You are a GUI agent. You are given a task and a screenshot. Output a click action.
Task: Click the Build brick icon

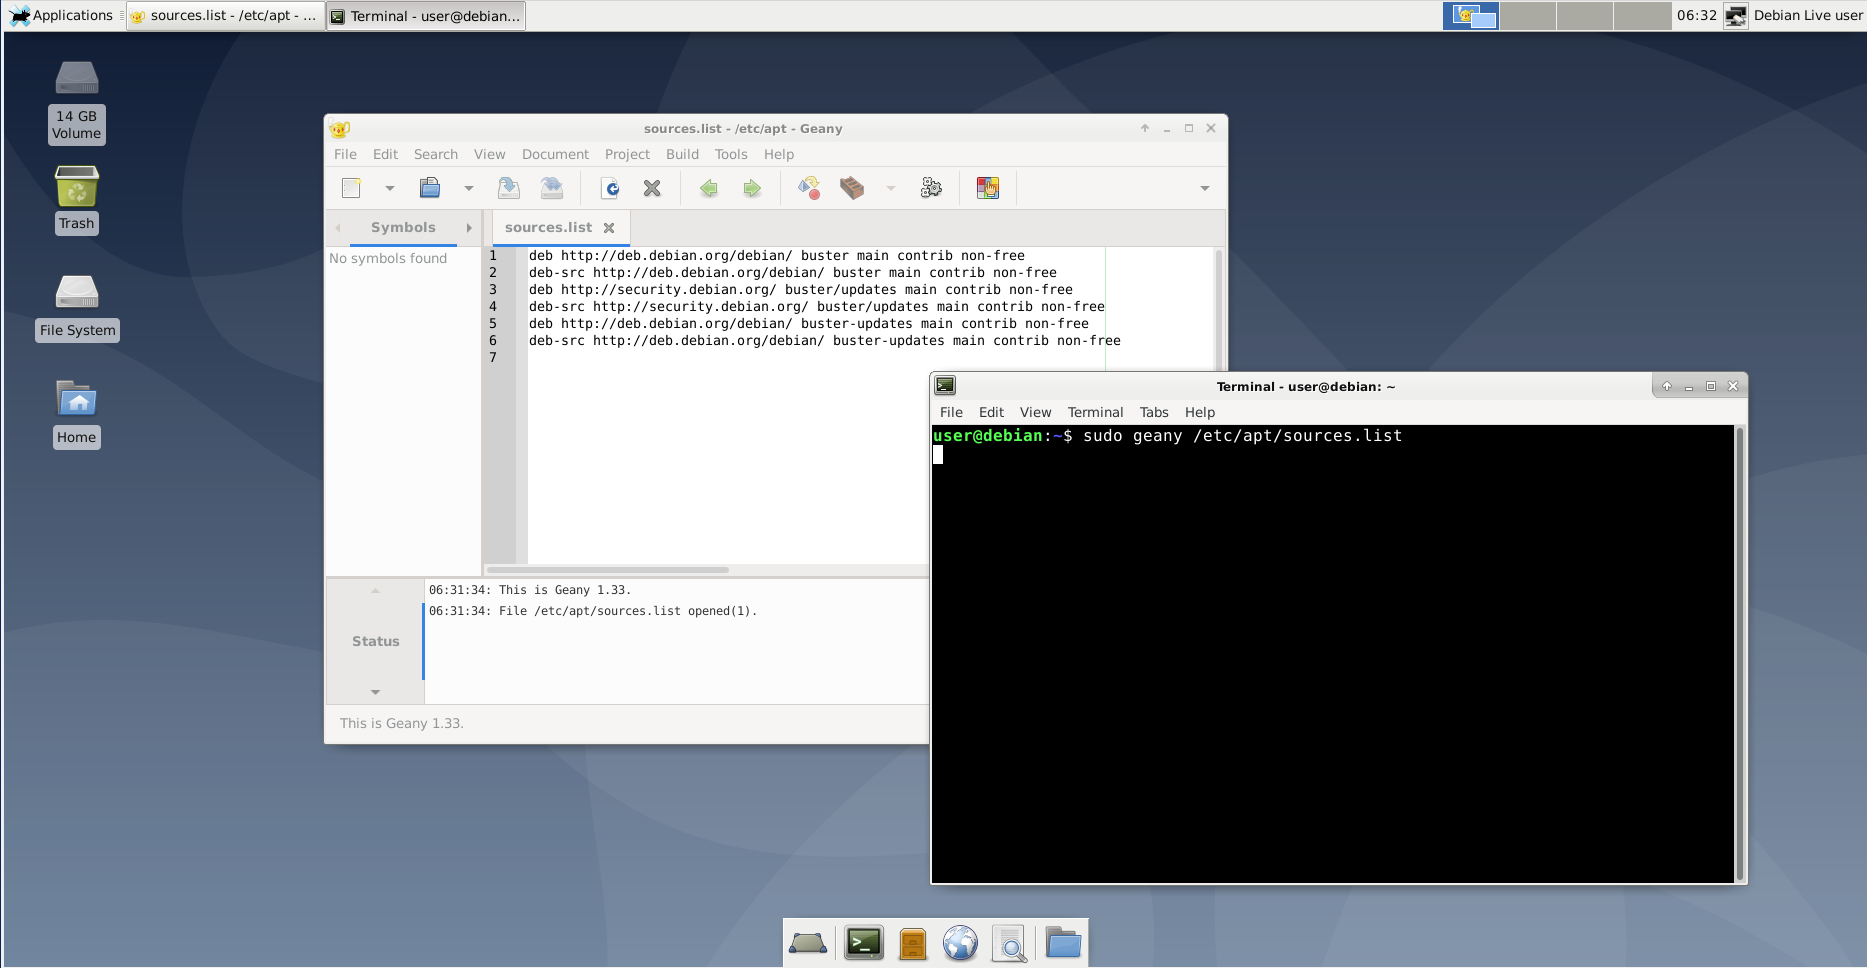pos(852,188)
